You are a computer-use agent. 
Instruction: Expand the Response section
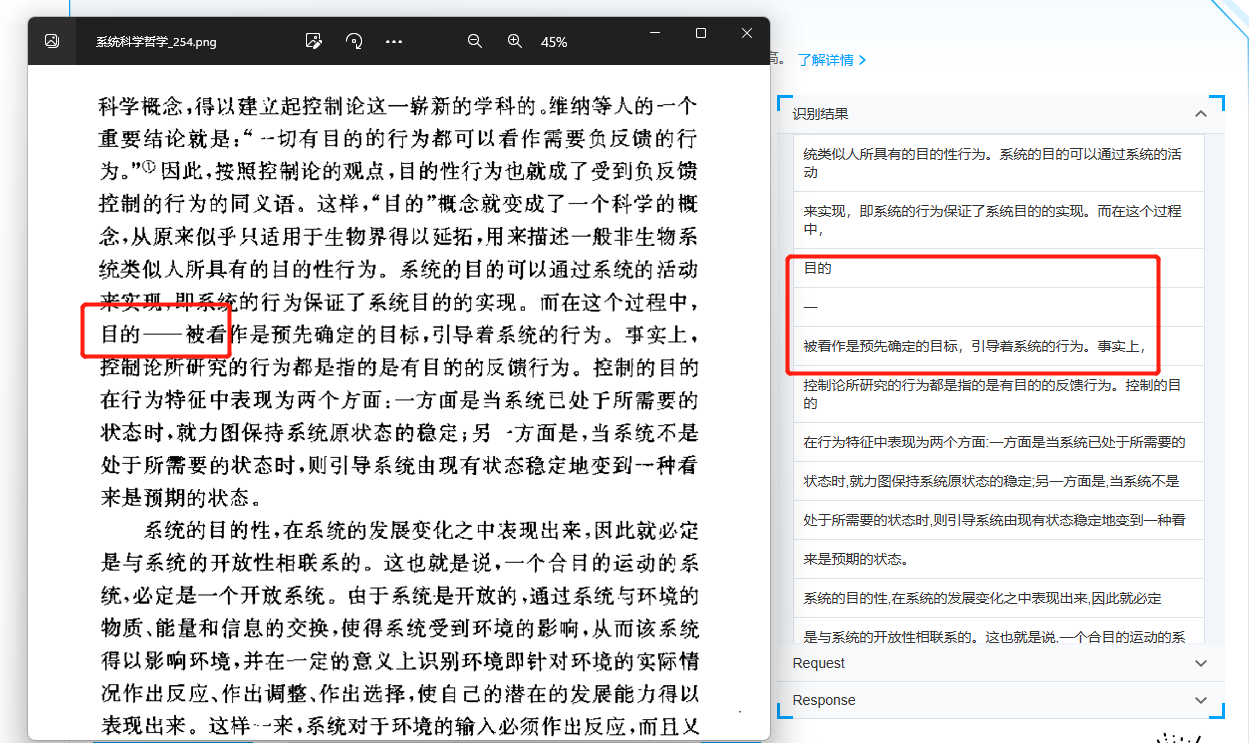pos(1201,700)
